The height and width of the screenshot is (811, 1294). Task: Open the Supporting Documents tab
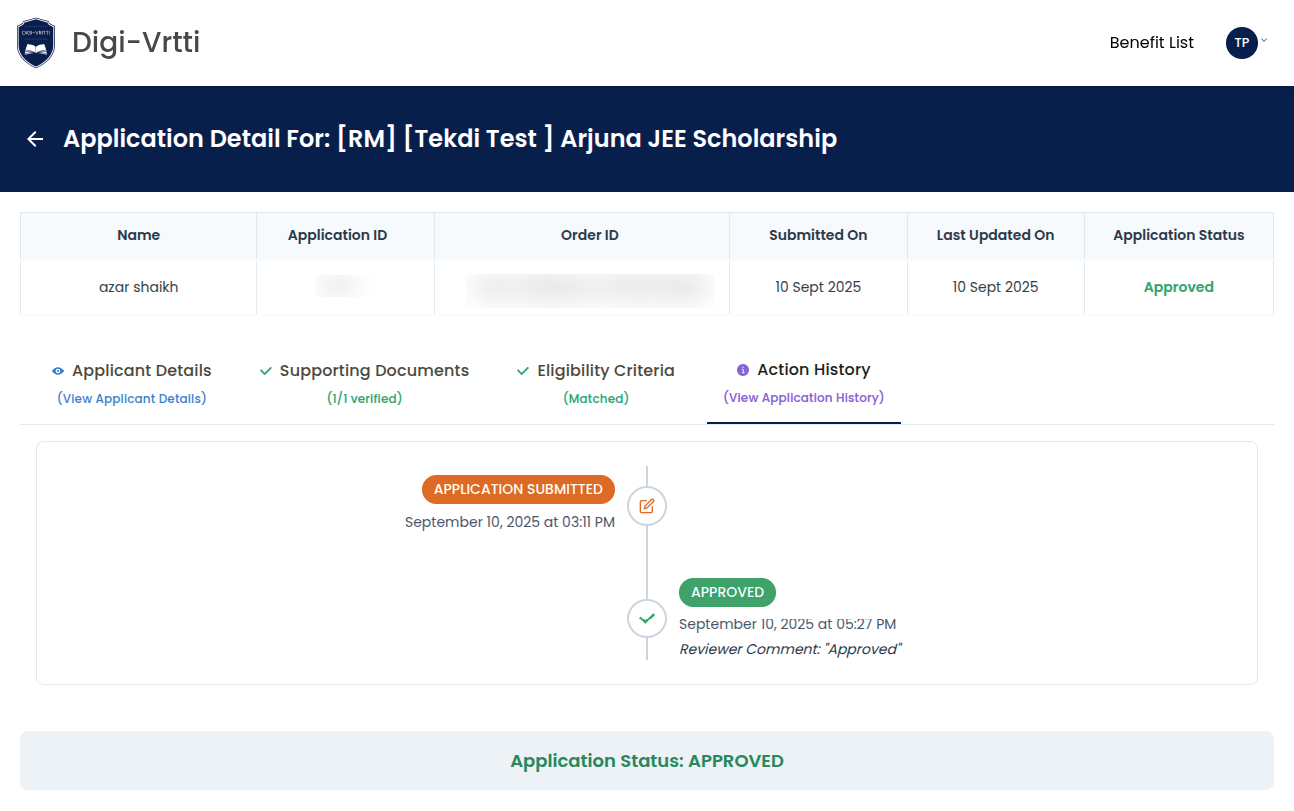tap(374, 371)
